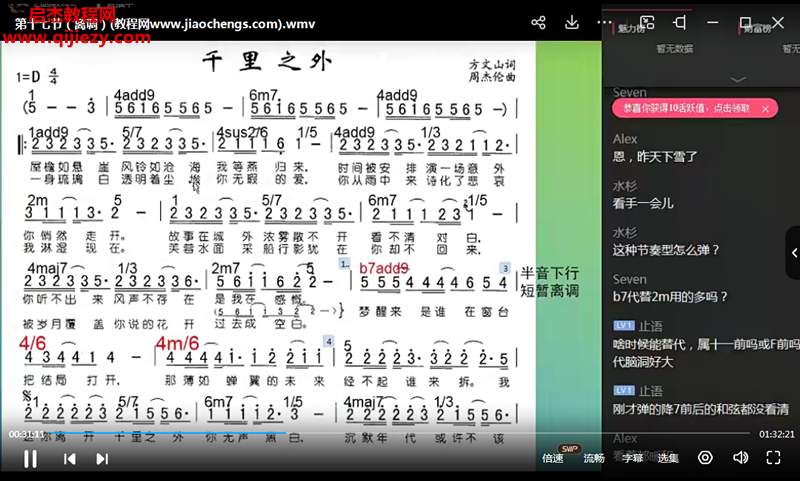
Task: Click the total duration 01:32:21 label
Action: click(777, 434)
